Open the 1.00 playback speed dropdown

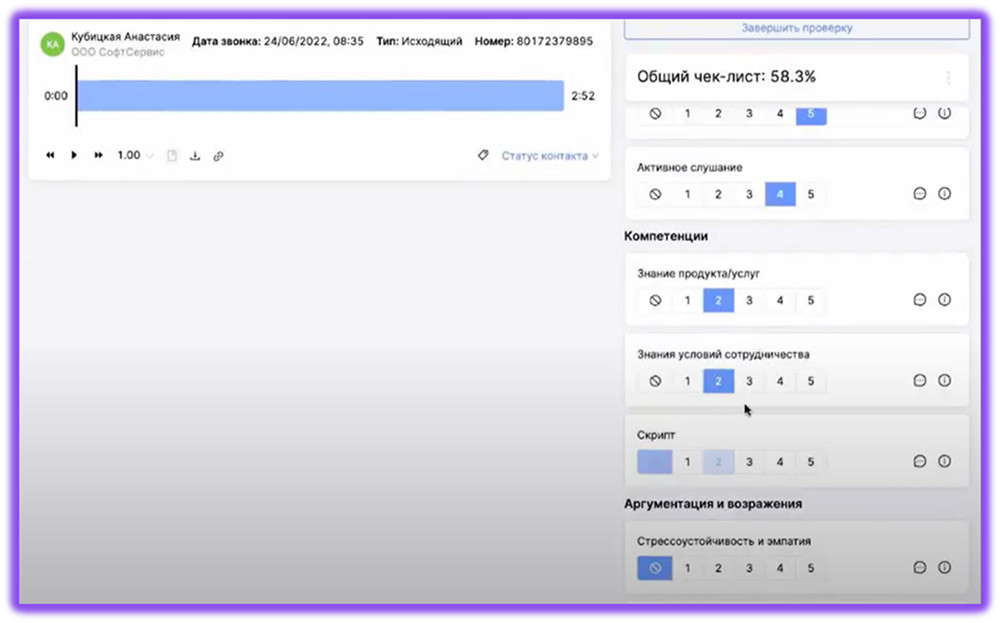pos(135,155)
